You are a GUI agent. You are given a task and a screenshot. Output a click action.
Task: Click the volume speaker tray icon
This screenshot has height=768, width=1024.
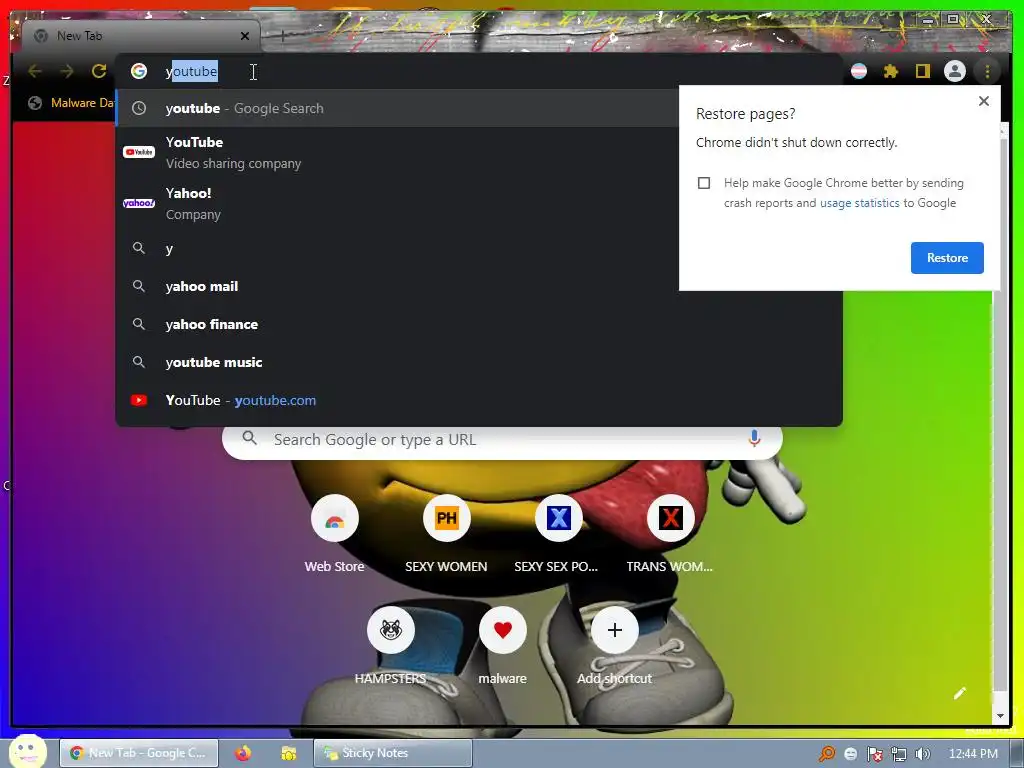[x=923, y=754]
